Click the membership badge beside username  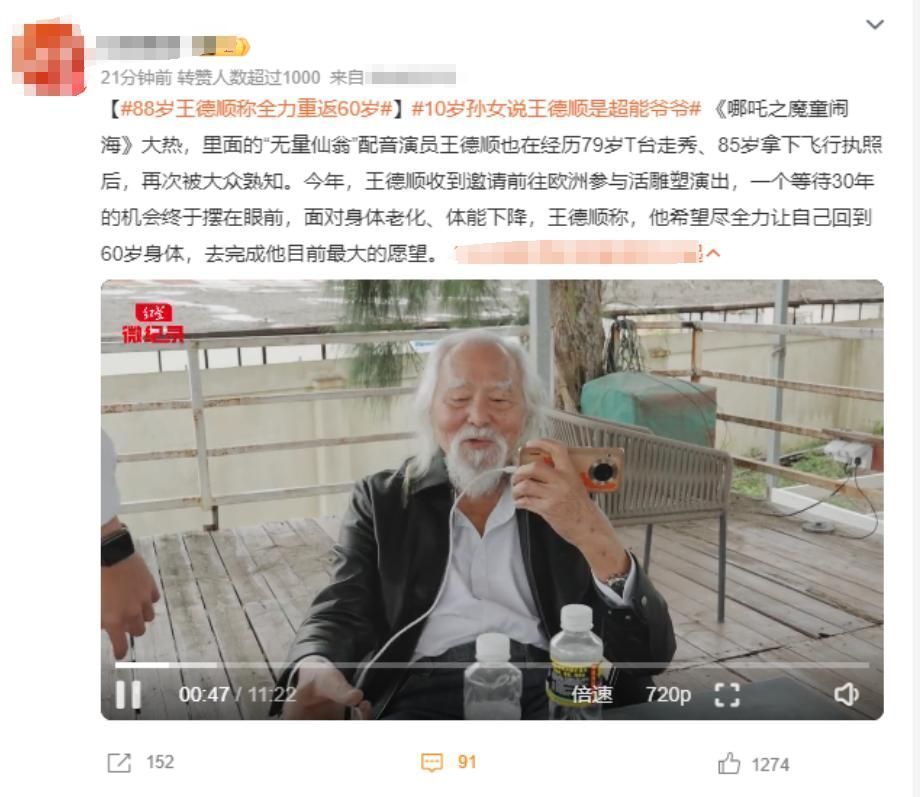[221, 46]
